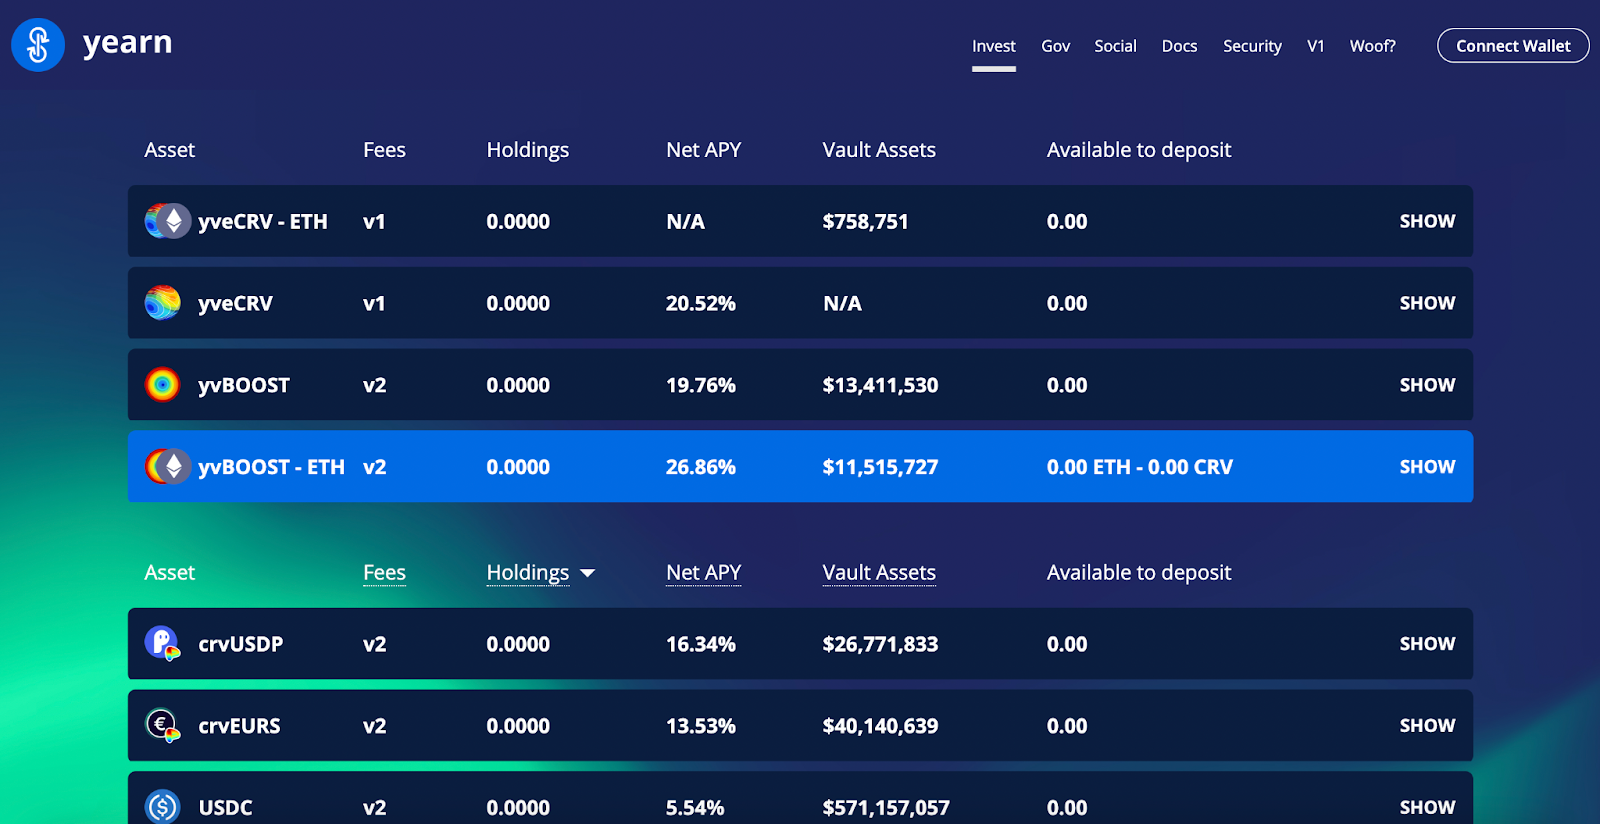Click the 16.34% Net APY value
This screenshot has width=1600, height=824.
point(701,644)
